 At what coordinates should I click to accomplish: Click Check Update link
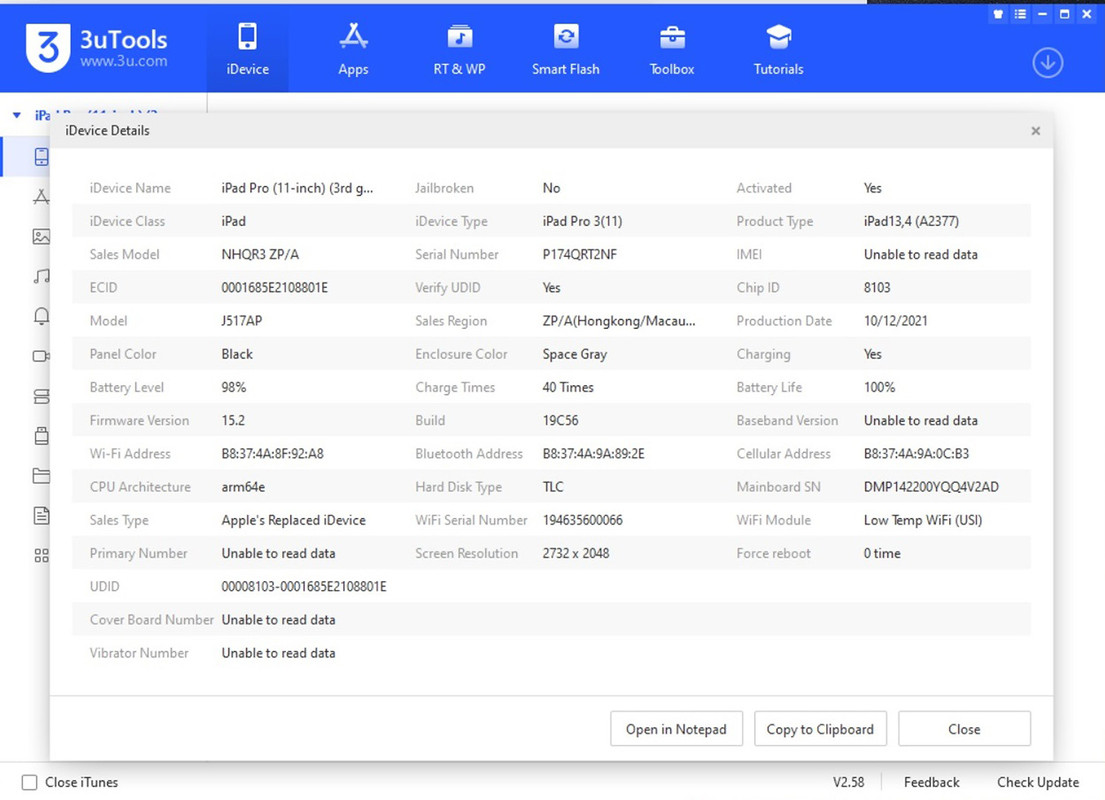pyautogui.click(x=1037, y=782)
